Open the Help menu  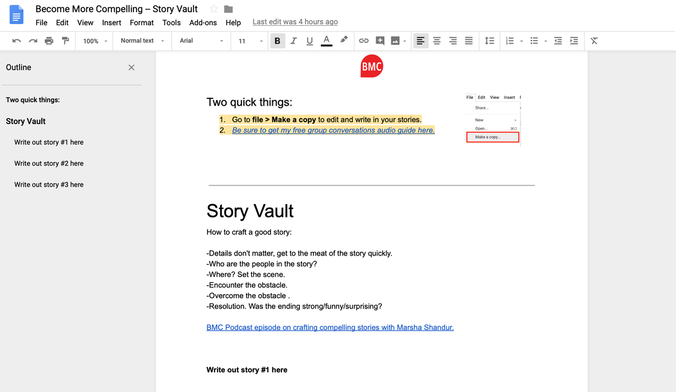tap(233, 22)
